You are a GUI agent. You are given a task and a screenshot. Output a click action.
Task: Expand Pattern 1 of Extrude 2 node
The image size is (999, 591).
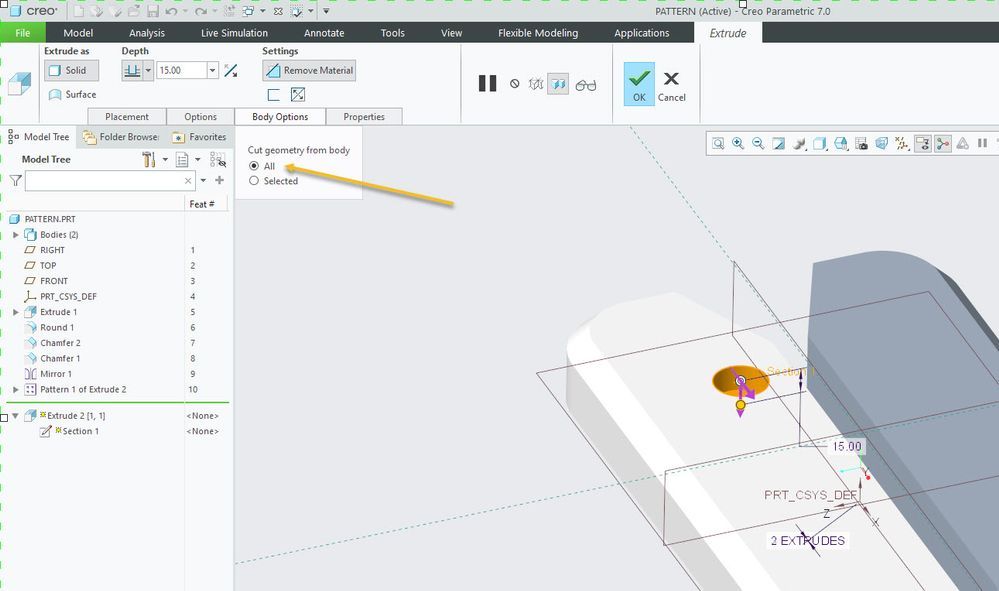coord(16,390)
